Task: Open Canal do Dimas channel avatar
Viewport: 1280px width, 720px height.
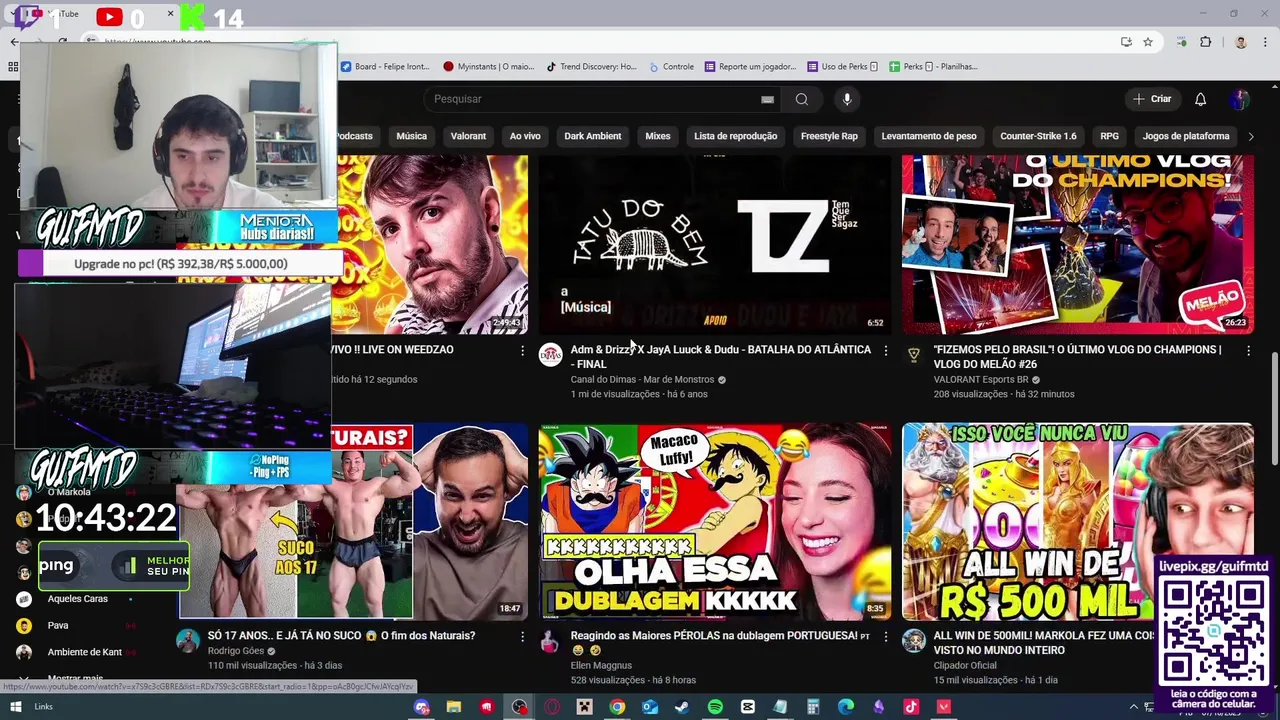Action: pos(551,354)
